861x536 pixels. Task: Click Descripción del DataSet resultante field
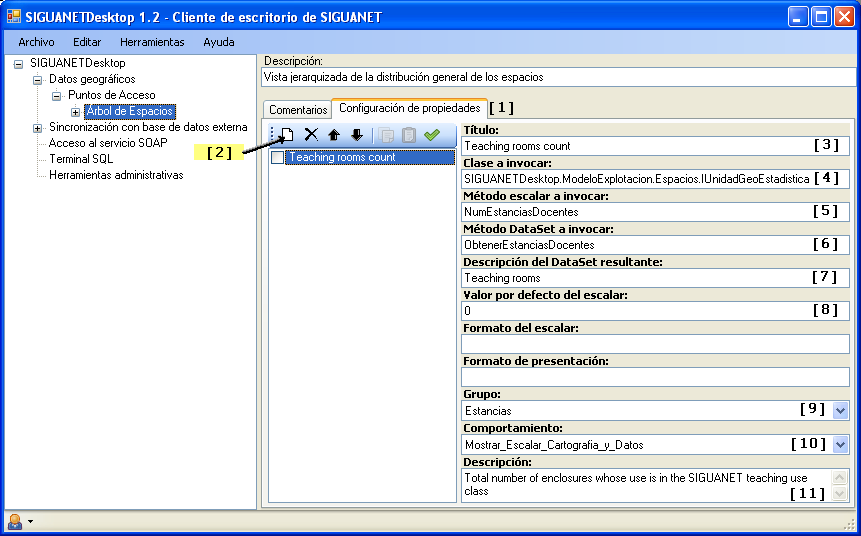(656, 278)
